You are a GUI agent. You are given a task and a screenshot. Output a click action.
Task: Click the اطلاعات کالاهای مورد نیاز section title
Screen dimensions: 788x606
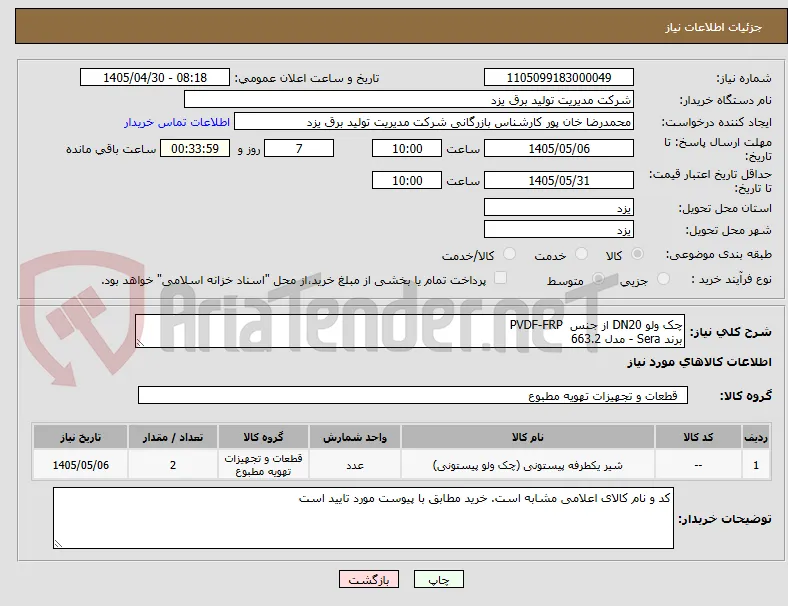tap(699, 362)
